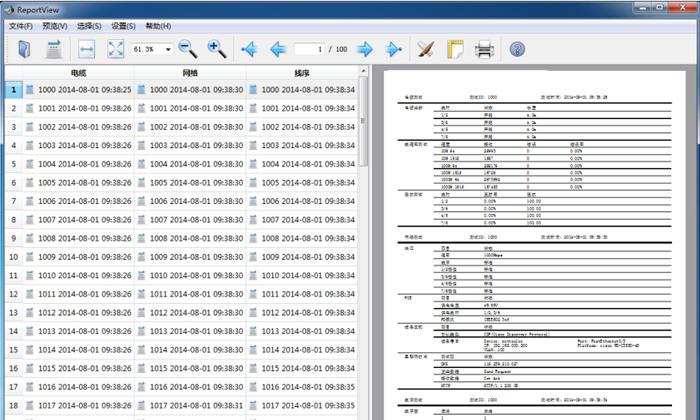Click the report preview page
This screenshot has width=700, height=420.
click(534, 245)
